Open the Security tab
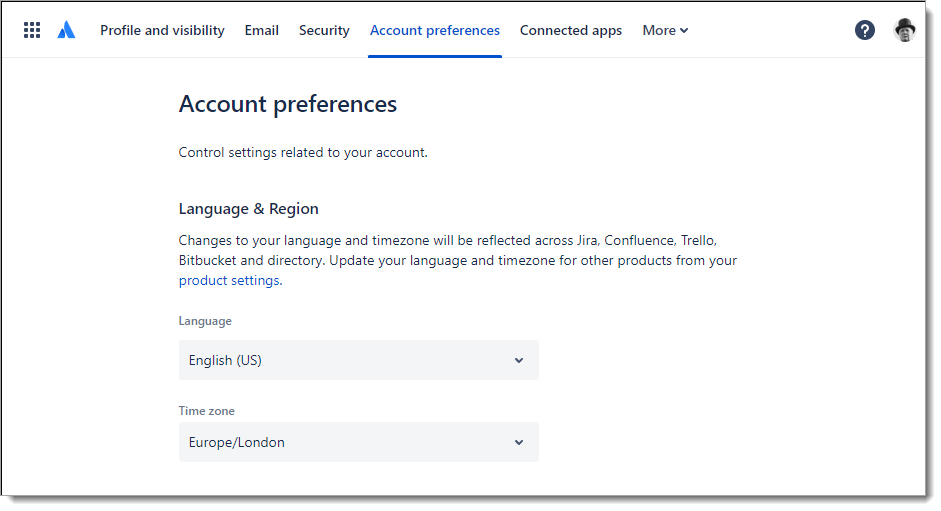This screenshot has height=511, width=941. point(324,30)
